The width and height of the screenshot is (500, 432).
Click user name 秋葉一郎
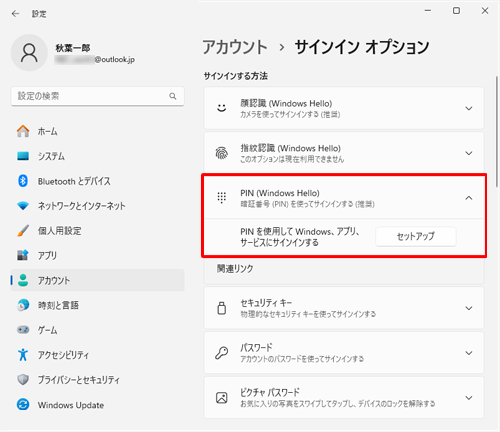73,48
